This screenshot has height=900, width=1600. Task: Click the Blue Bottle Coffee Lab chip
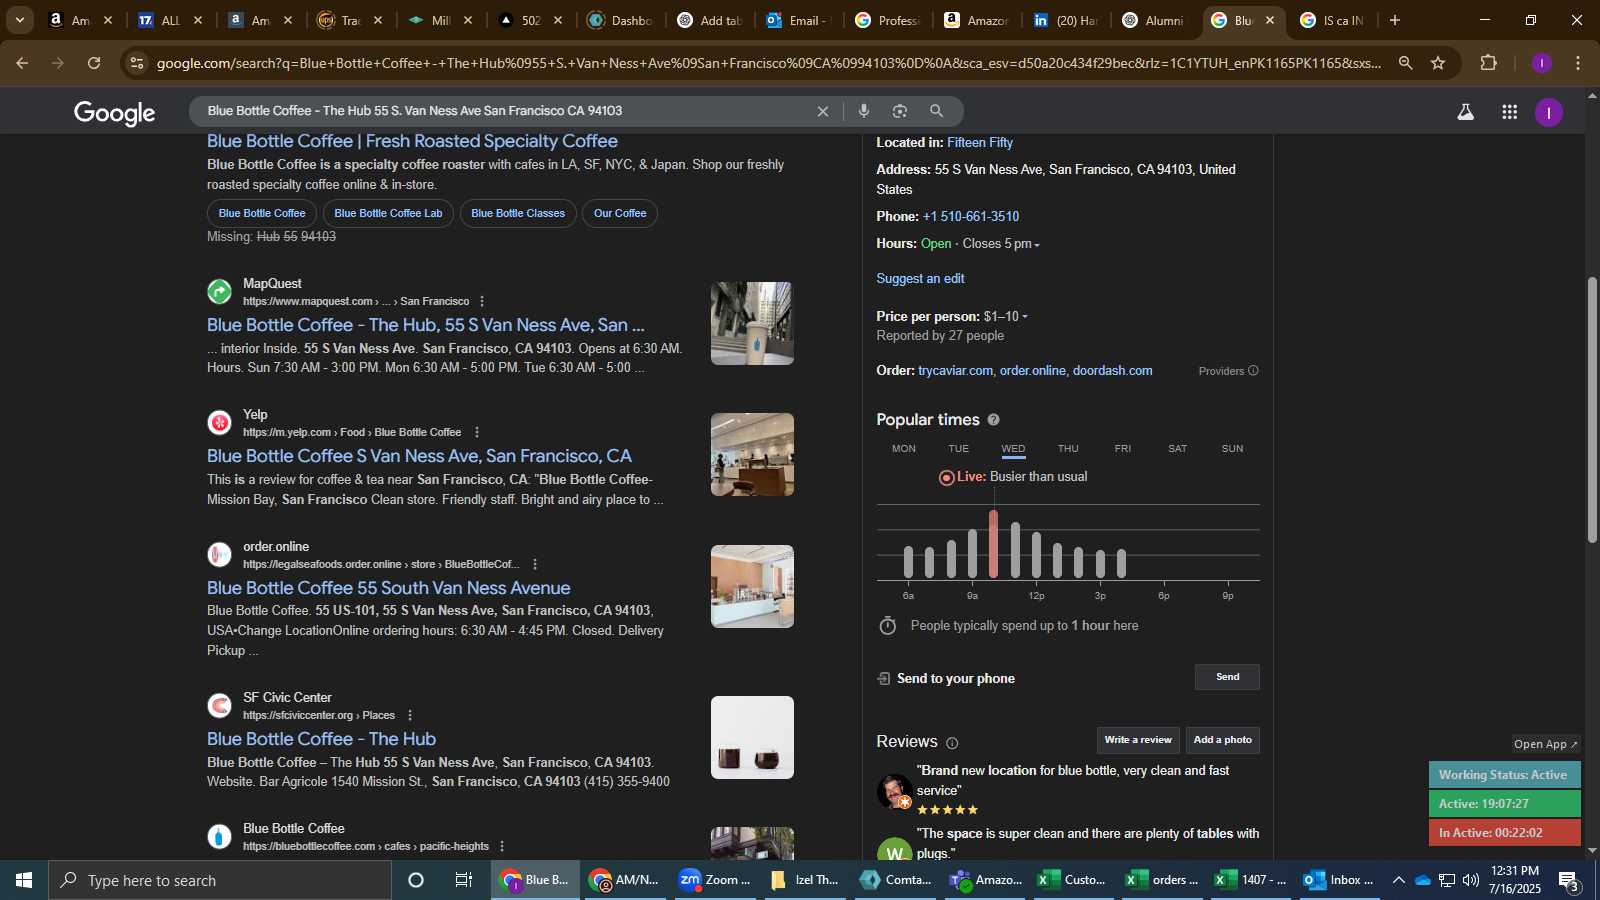pos(388,213)
